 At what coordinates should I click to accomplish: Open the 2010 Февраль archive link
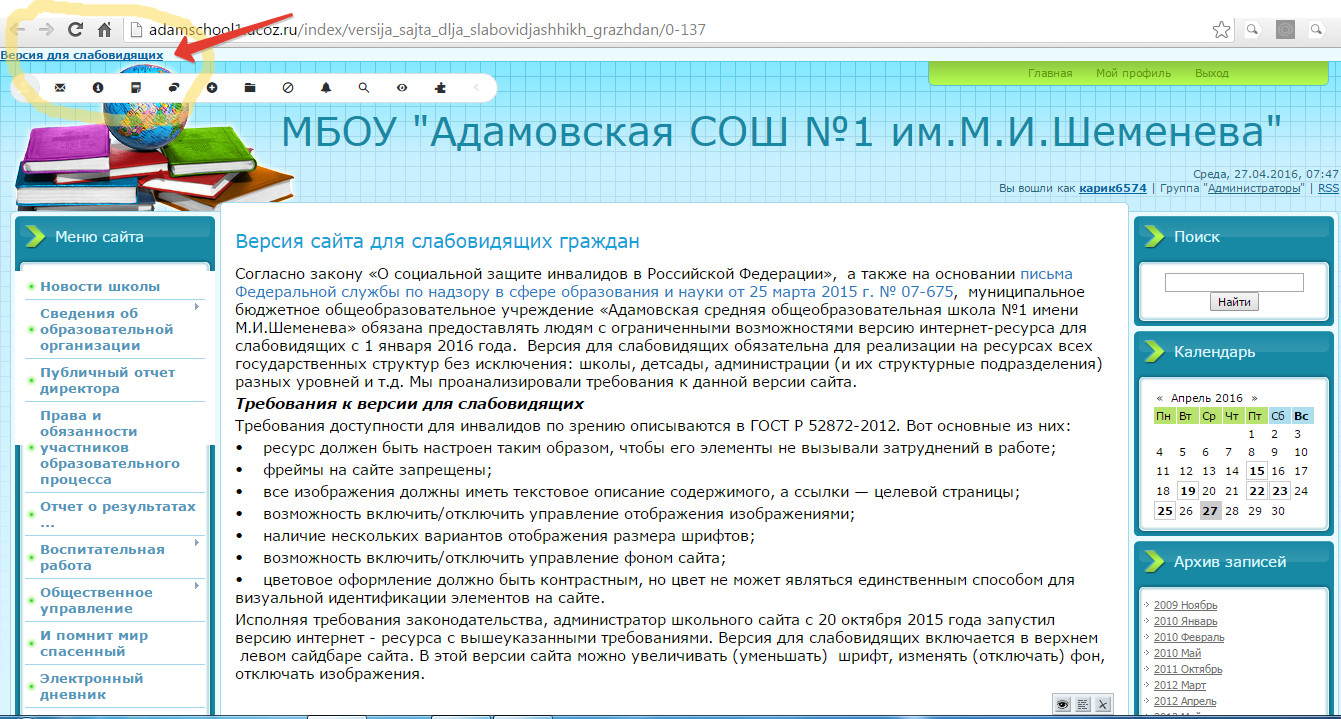point(1189,637)
